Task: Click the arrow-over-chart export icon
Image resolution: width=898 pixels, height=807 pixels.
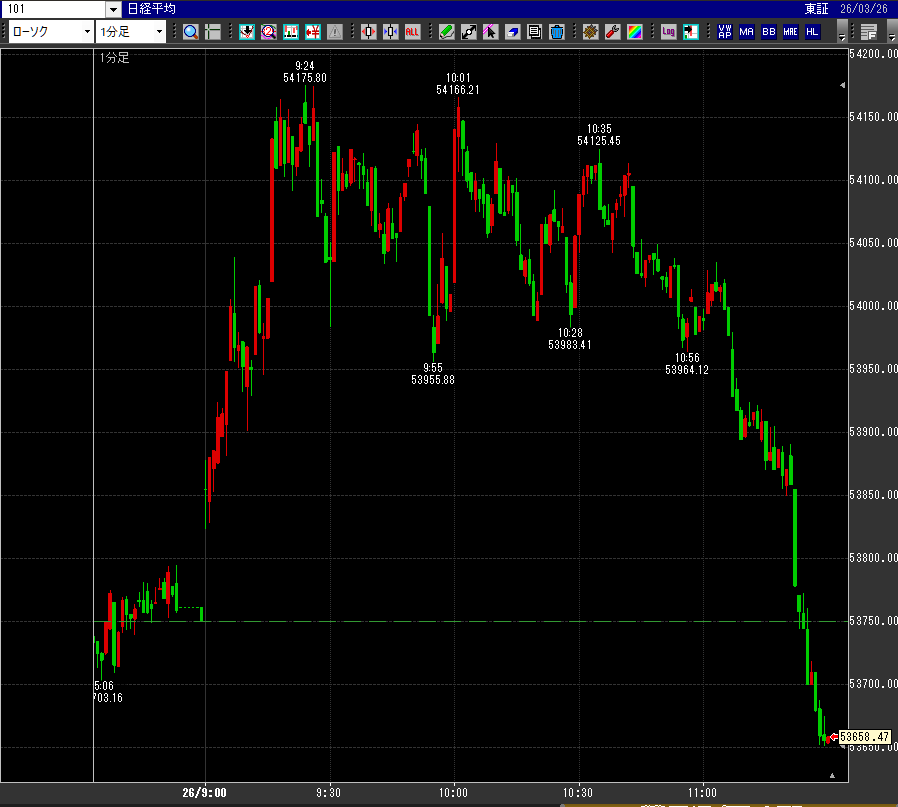Action: point(691,32)
